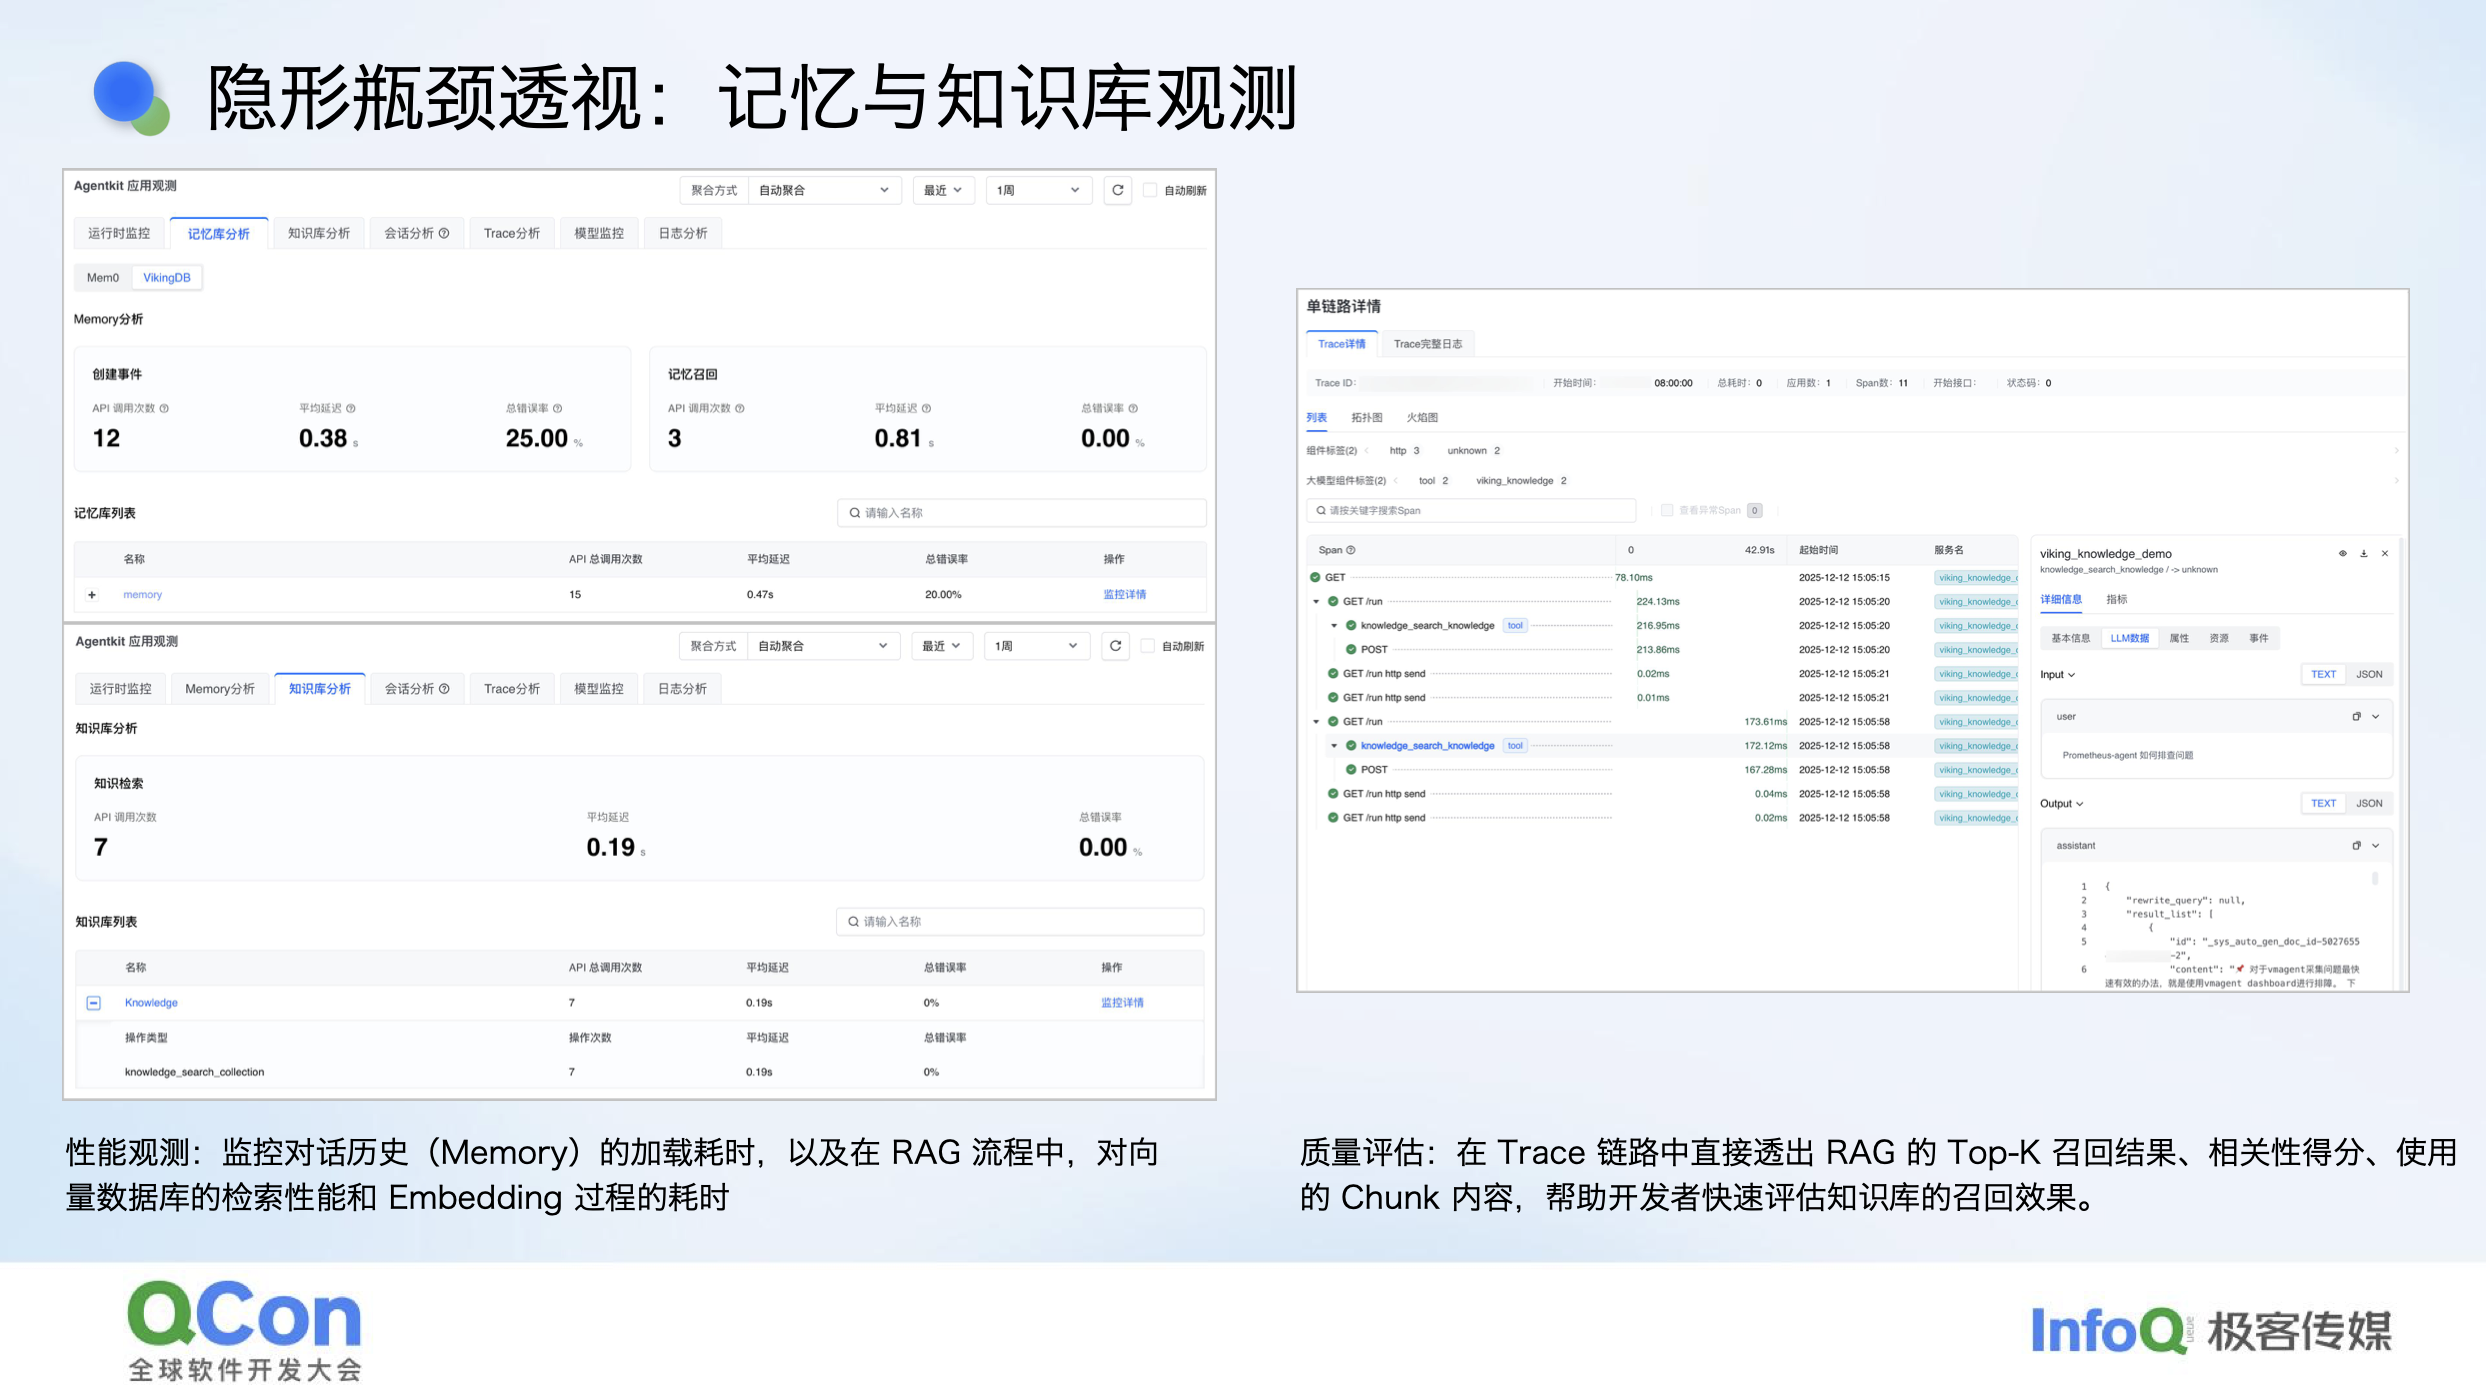Click help icon next to 创建事件 平均延迟
This screenshot has height=1396, width=2486.
(351, 408)
